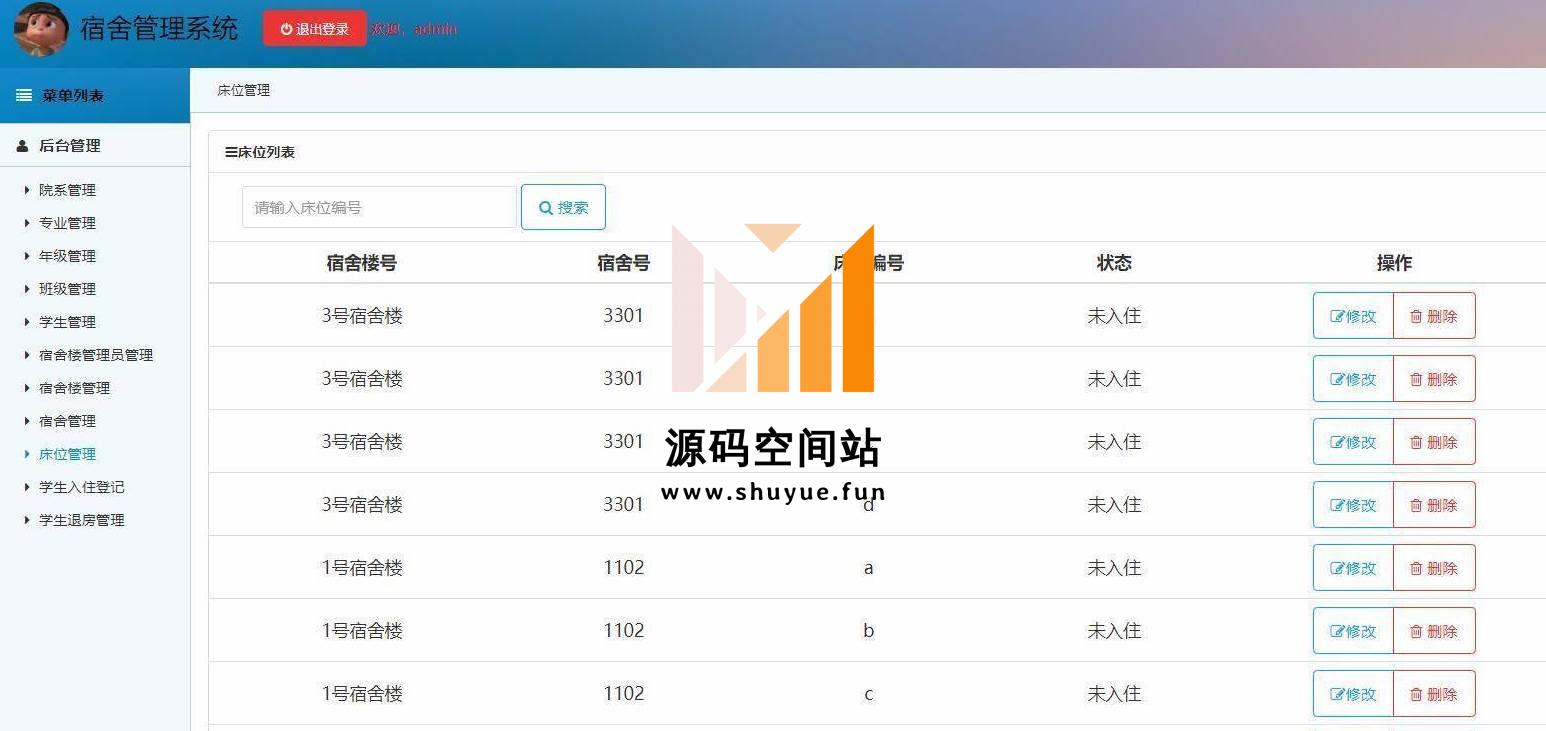Click the hamburger icon beside 菜单列表

click(x=24, y=96)
